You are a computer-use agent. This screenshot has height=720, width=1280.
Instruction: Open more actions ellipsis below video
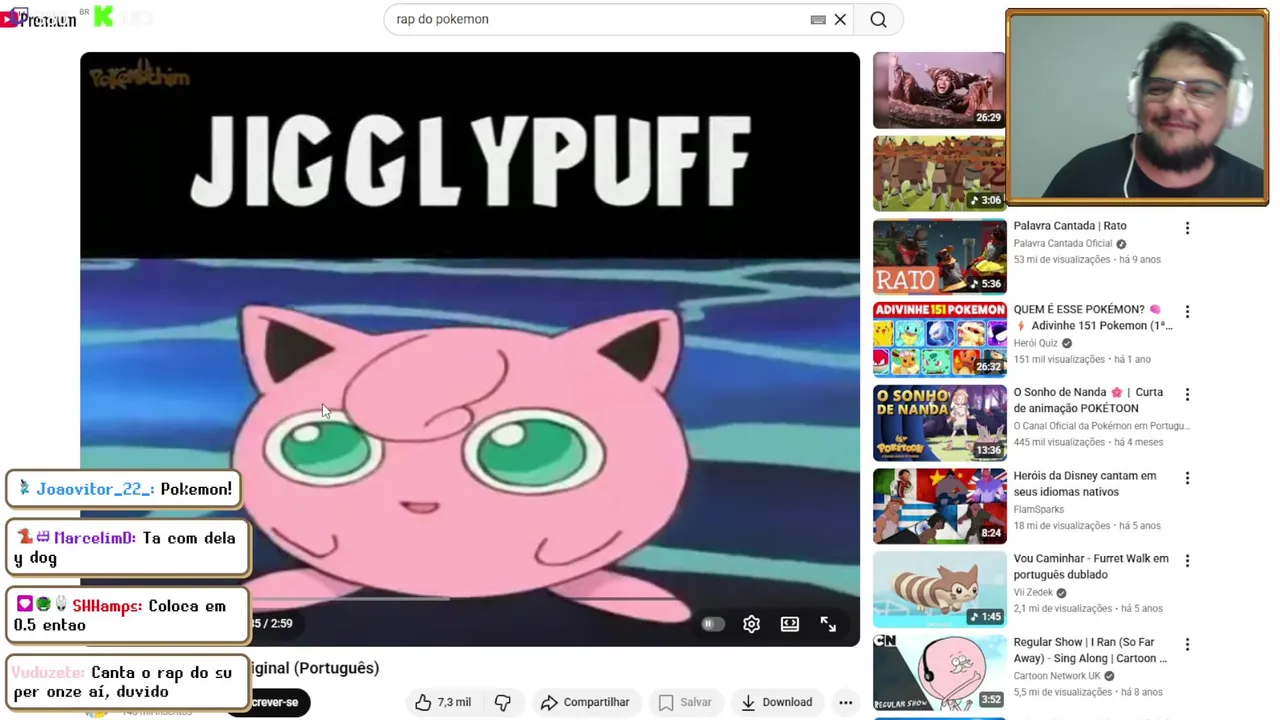point(845,702)
